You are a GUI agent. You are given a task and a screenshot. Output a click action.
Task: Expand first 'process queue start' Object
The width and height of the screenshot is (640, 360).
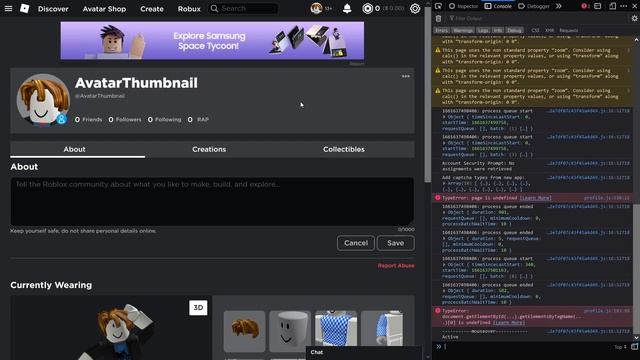point(444,117)
